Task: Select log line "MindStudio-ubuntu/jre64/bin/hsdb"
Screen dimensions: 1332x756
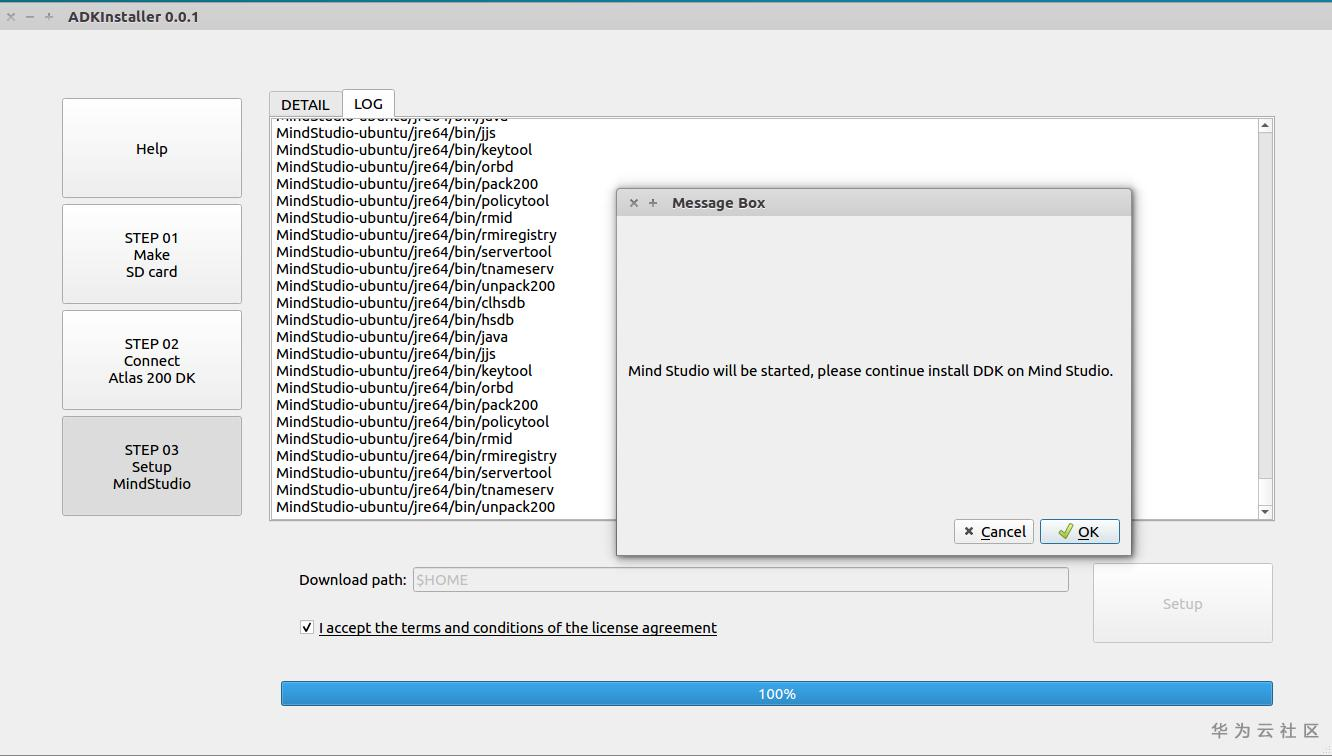Action: [395, 320]
